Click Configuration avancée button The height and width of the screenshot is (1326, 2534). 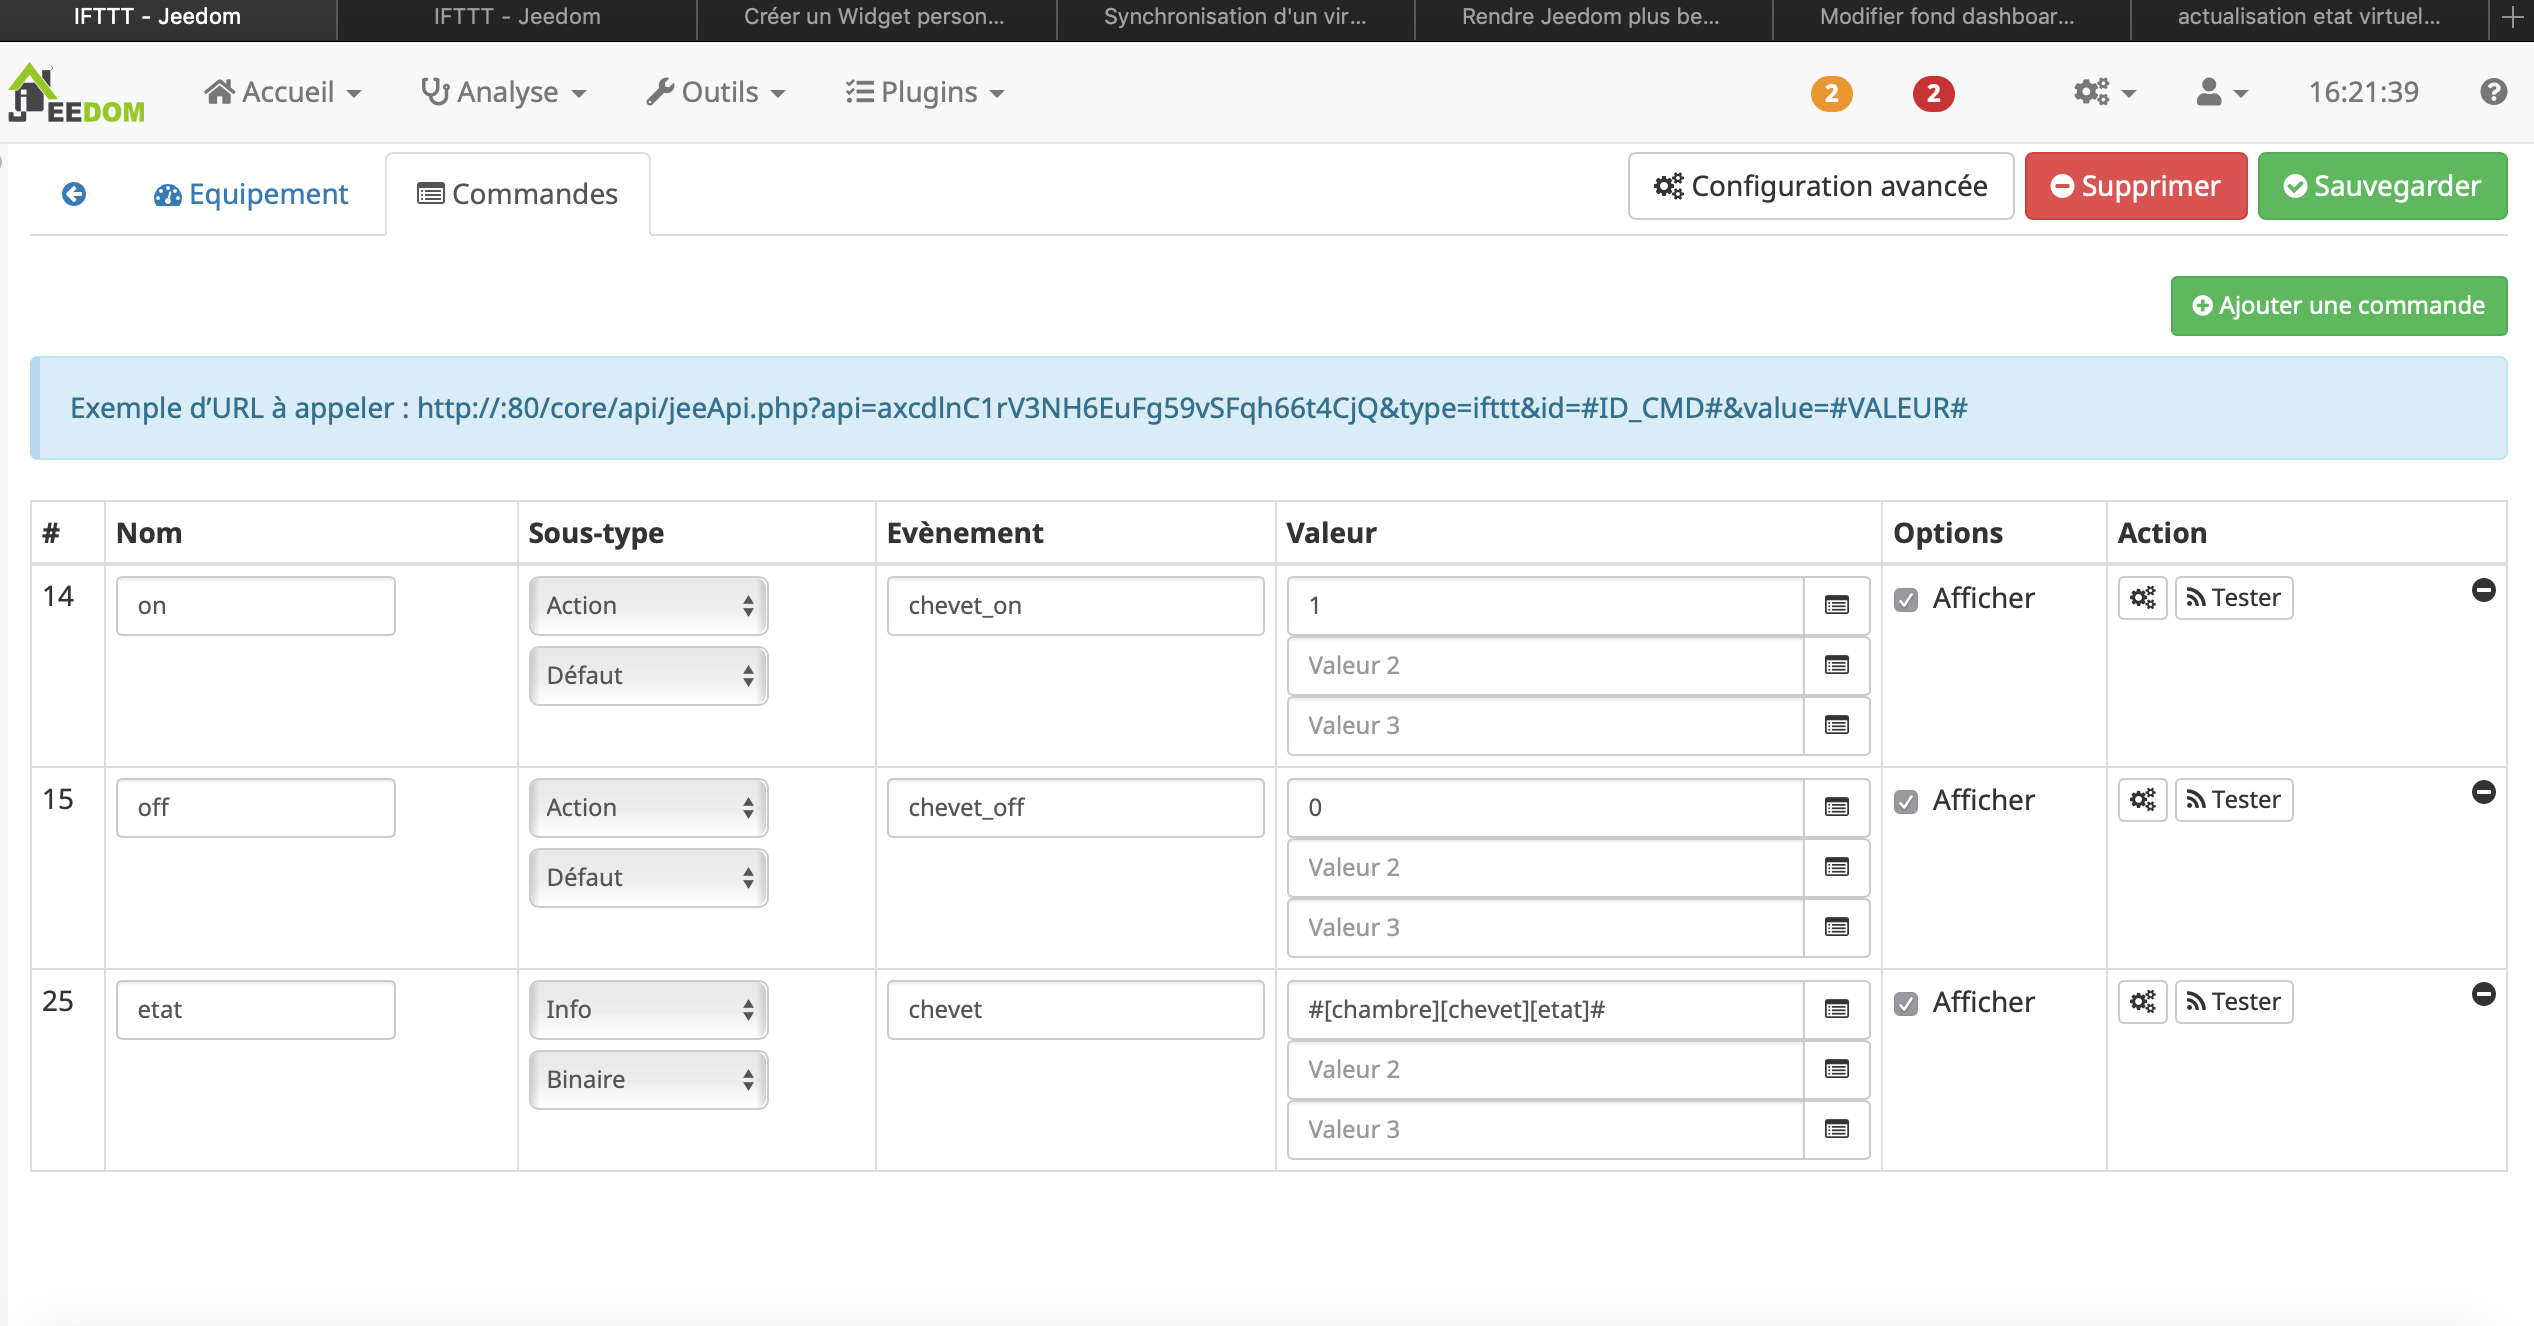click(1821, 187)
